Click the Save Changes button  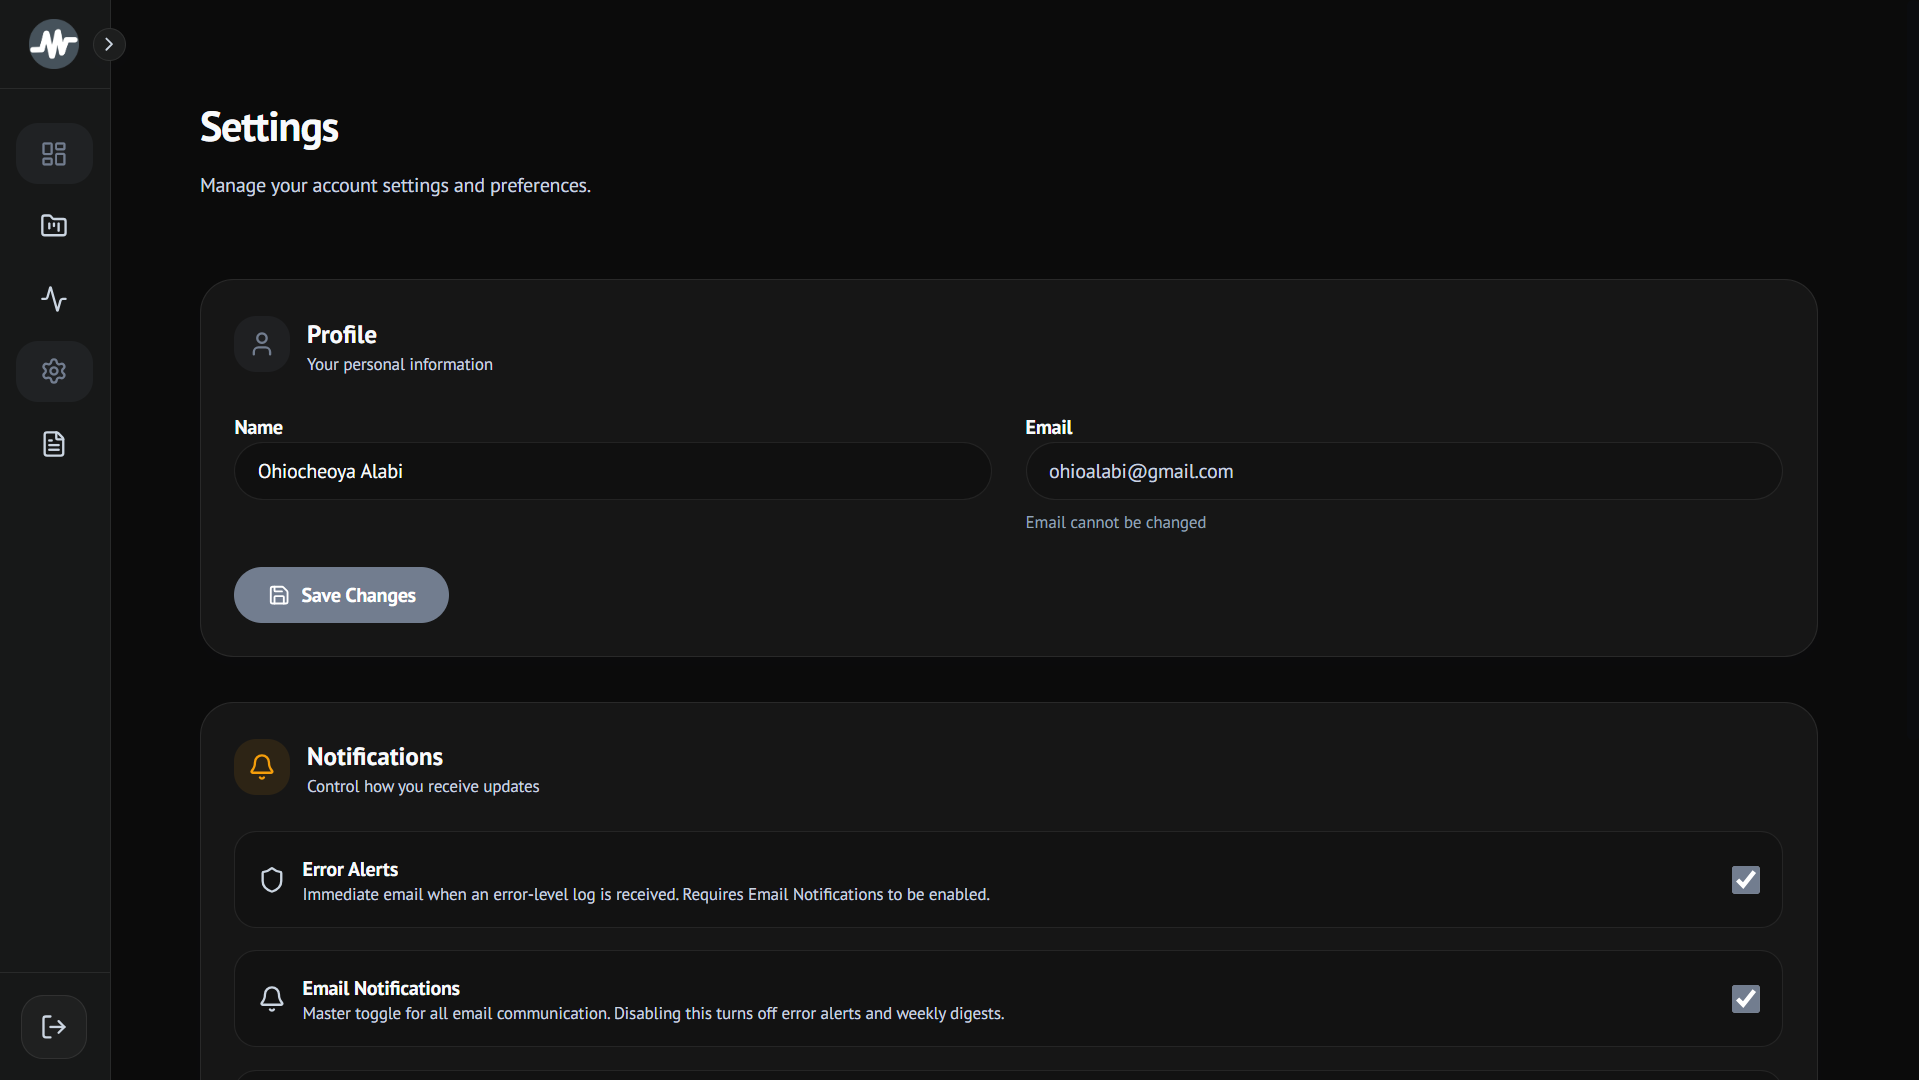341,595
